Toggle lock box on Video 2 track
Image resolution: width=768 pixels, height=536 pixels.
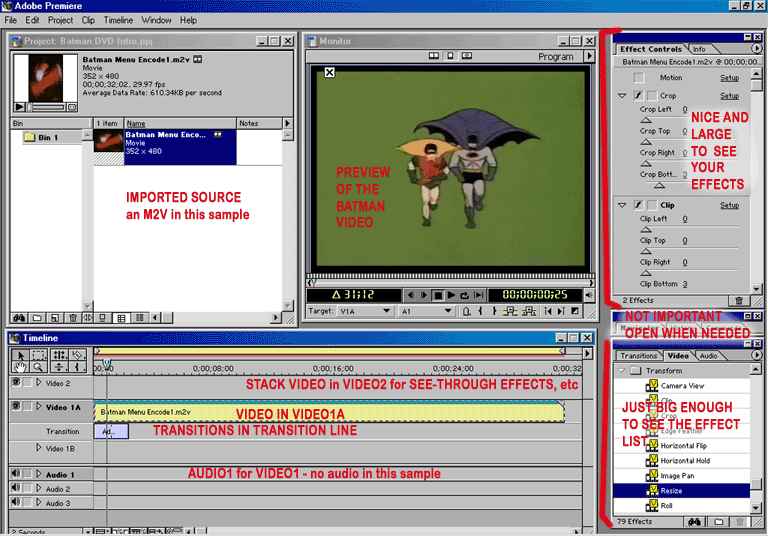click(x=27, y=382)
